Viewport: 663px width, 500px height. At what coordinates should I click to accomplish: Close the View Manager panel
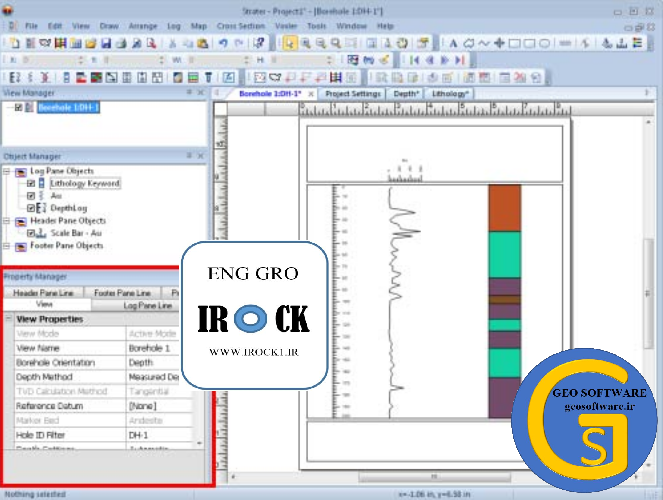(x=201, y=93)
